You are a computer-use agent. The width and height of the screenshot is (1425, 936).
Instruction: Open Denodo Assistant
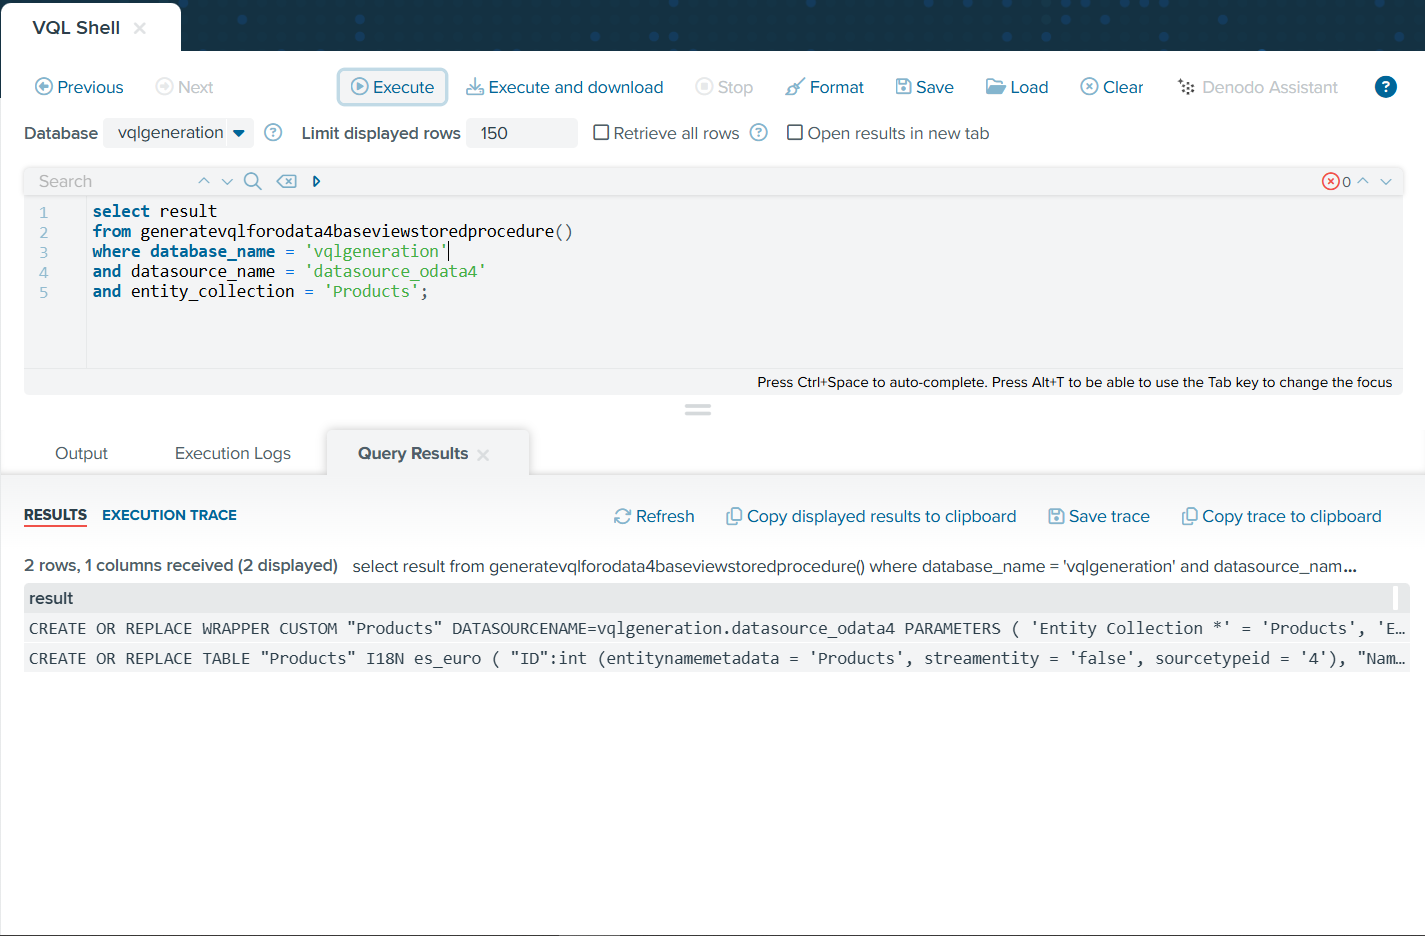(x=1258, y=87)
